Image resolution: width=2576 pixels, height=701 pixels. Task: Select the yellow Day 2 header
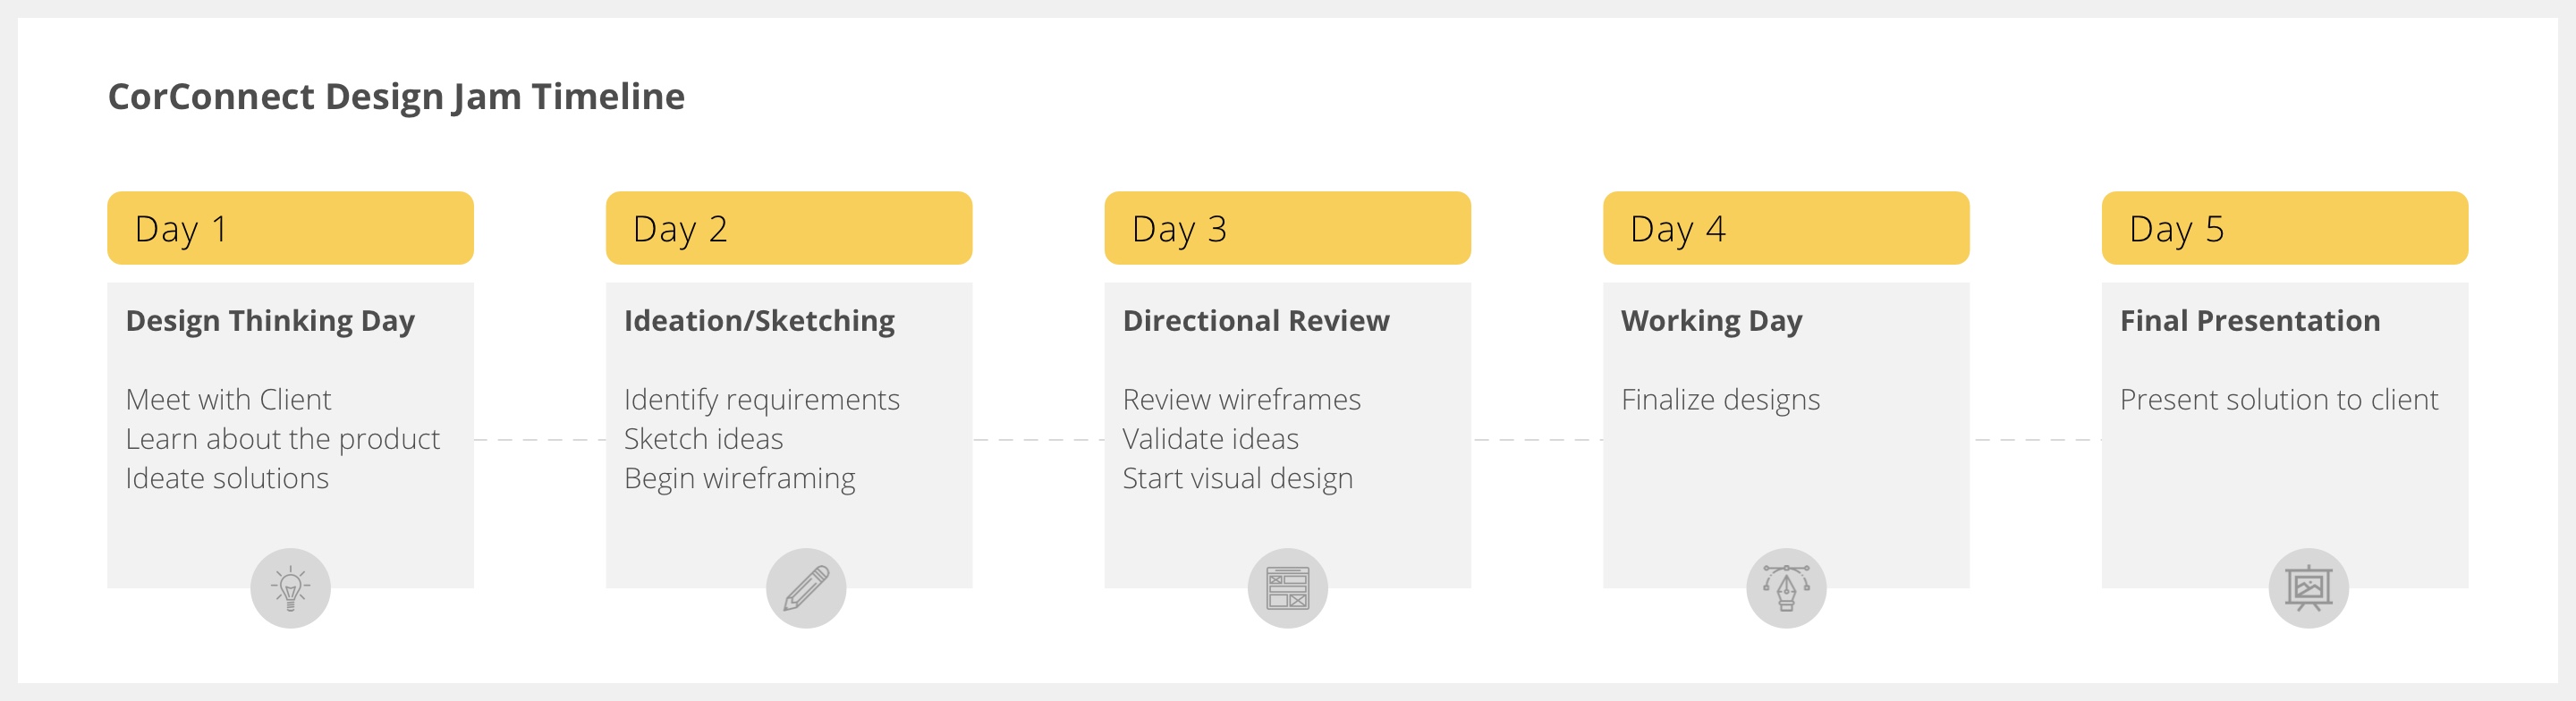(x=789, y=228)
